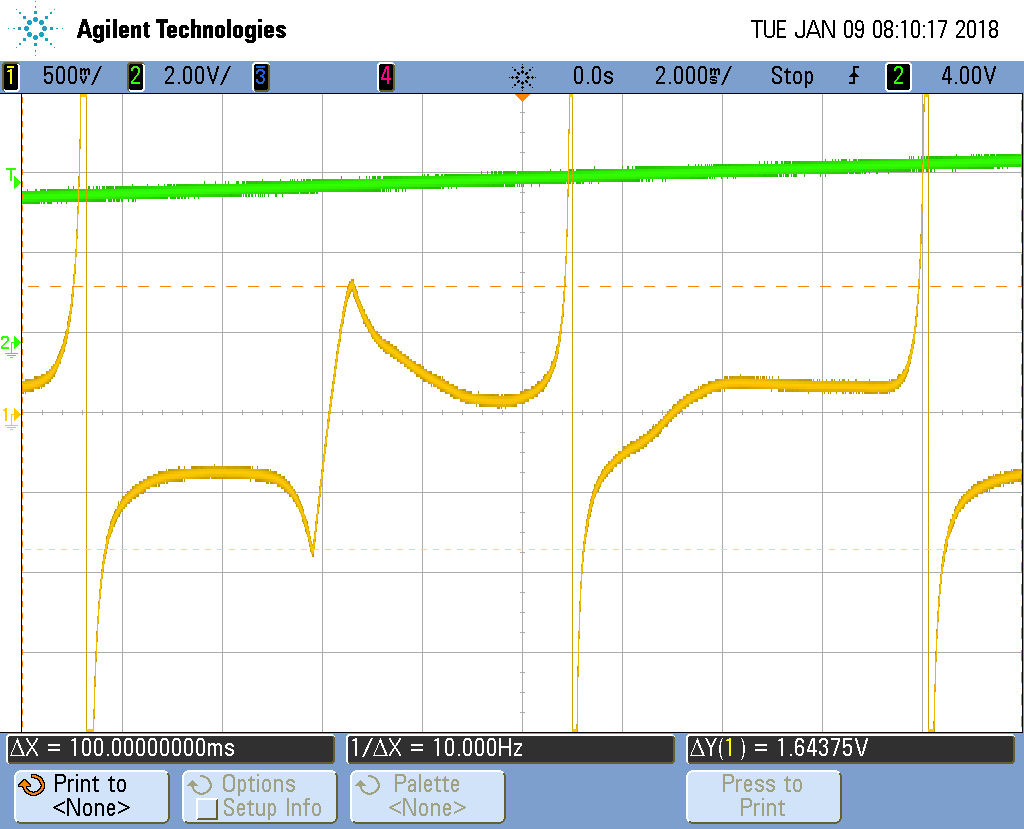
Task: Select the green channel 2 badge
Action: pos(135,76)
